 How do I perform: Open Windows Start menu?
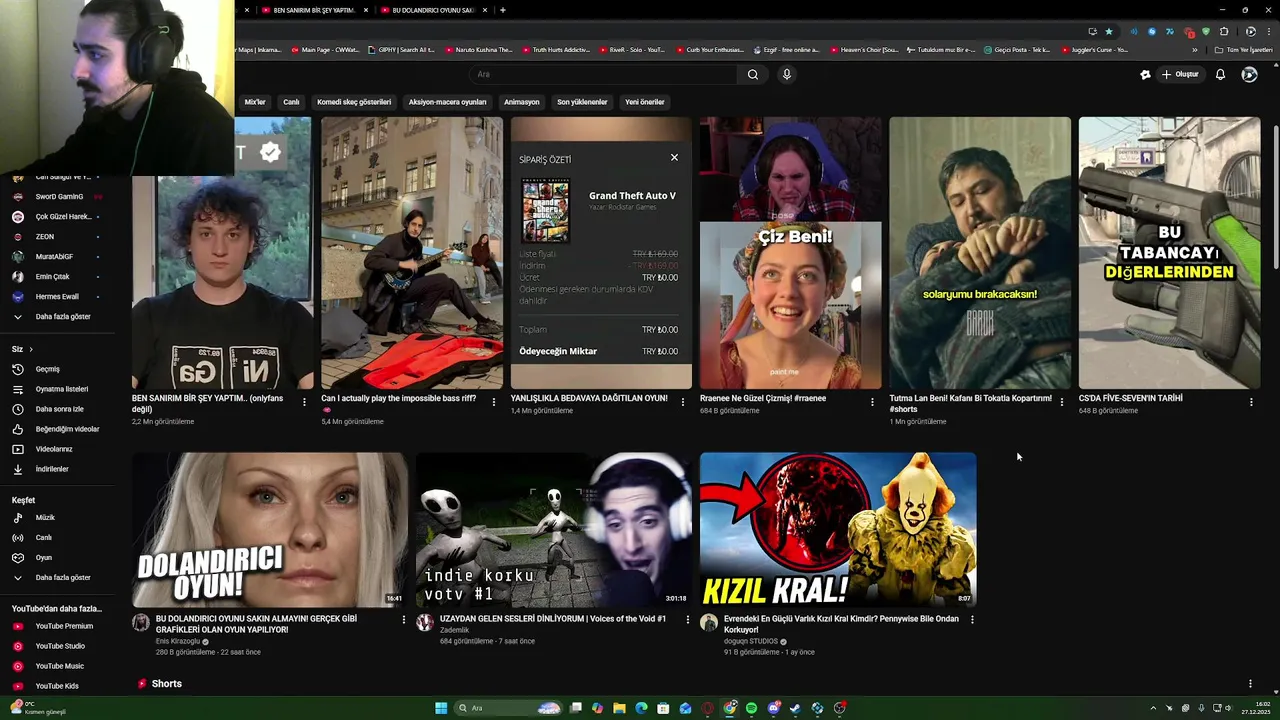point(441,708)
